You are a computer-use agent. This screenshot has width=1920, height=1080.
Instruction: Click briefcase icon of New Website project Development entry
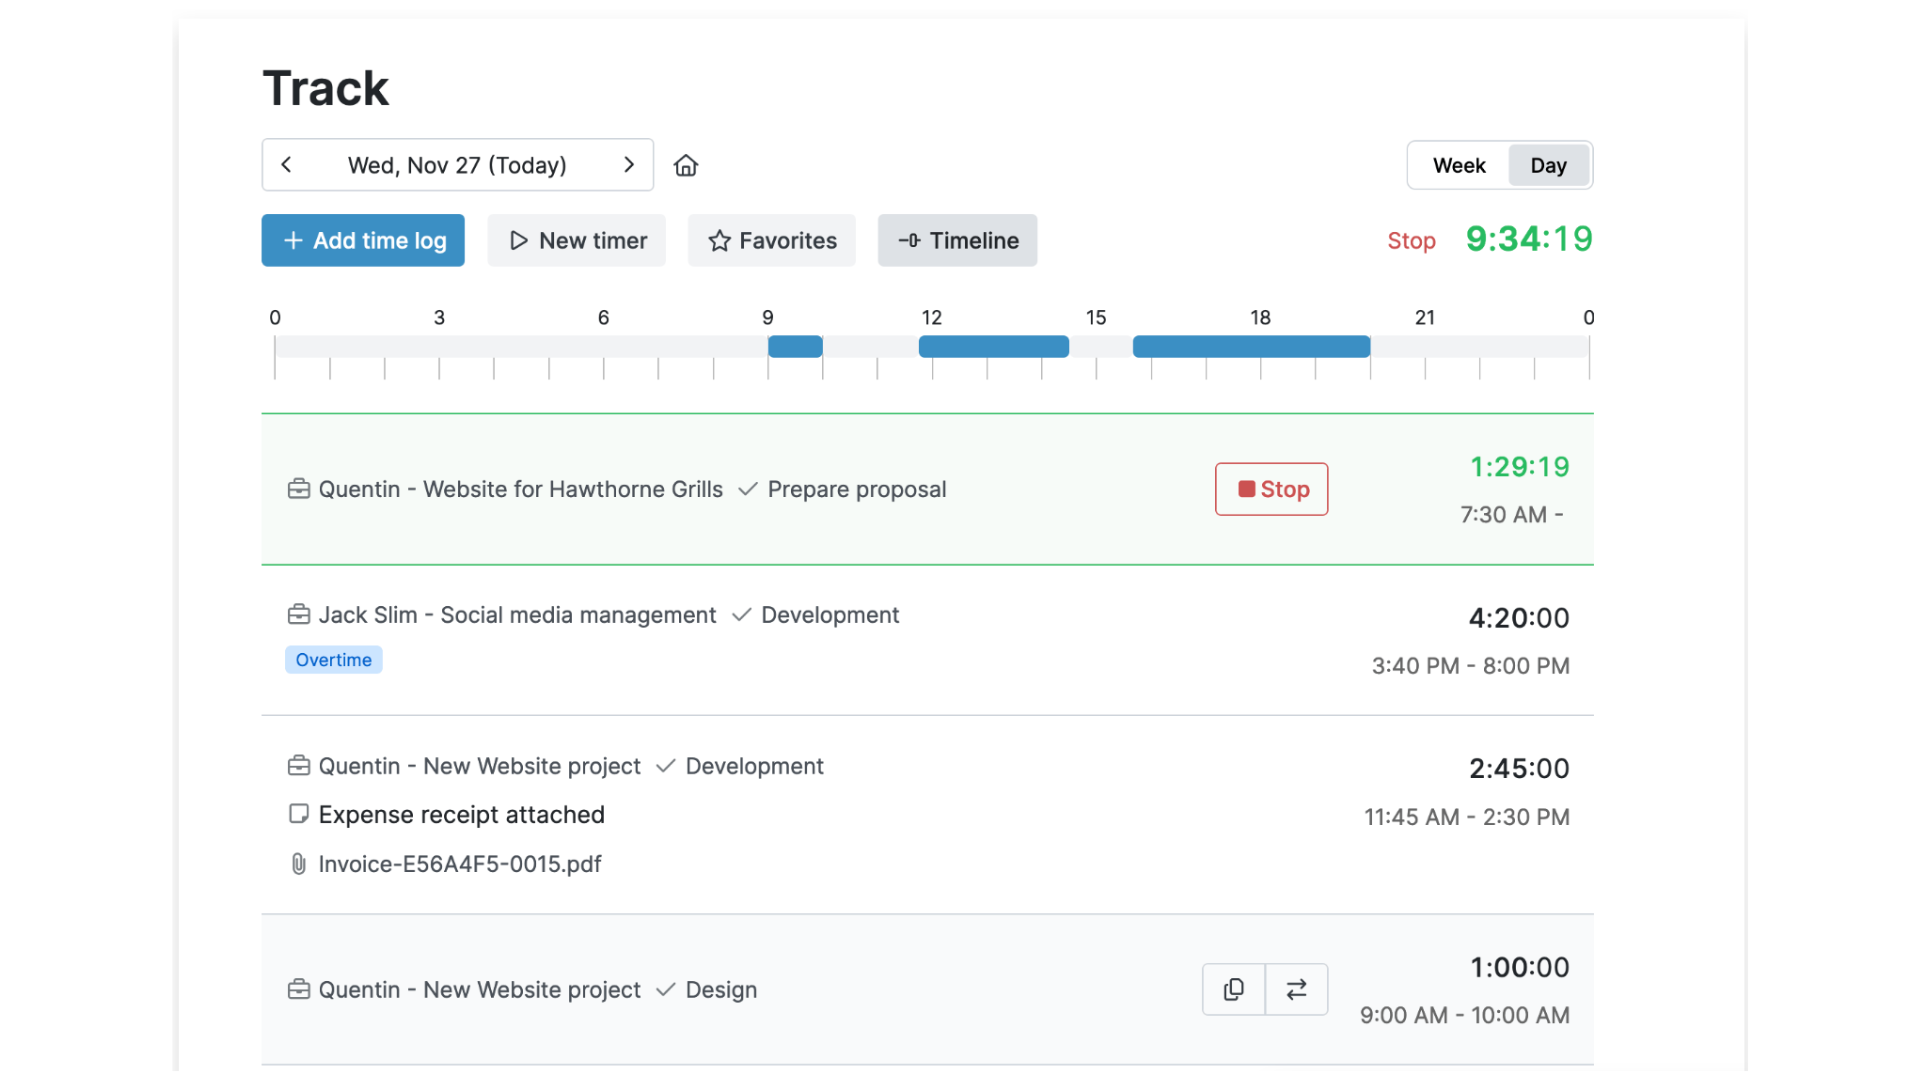point(298,766)
